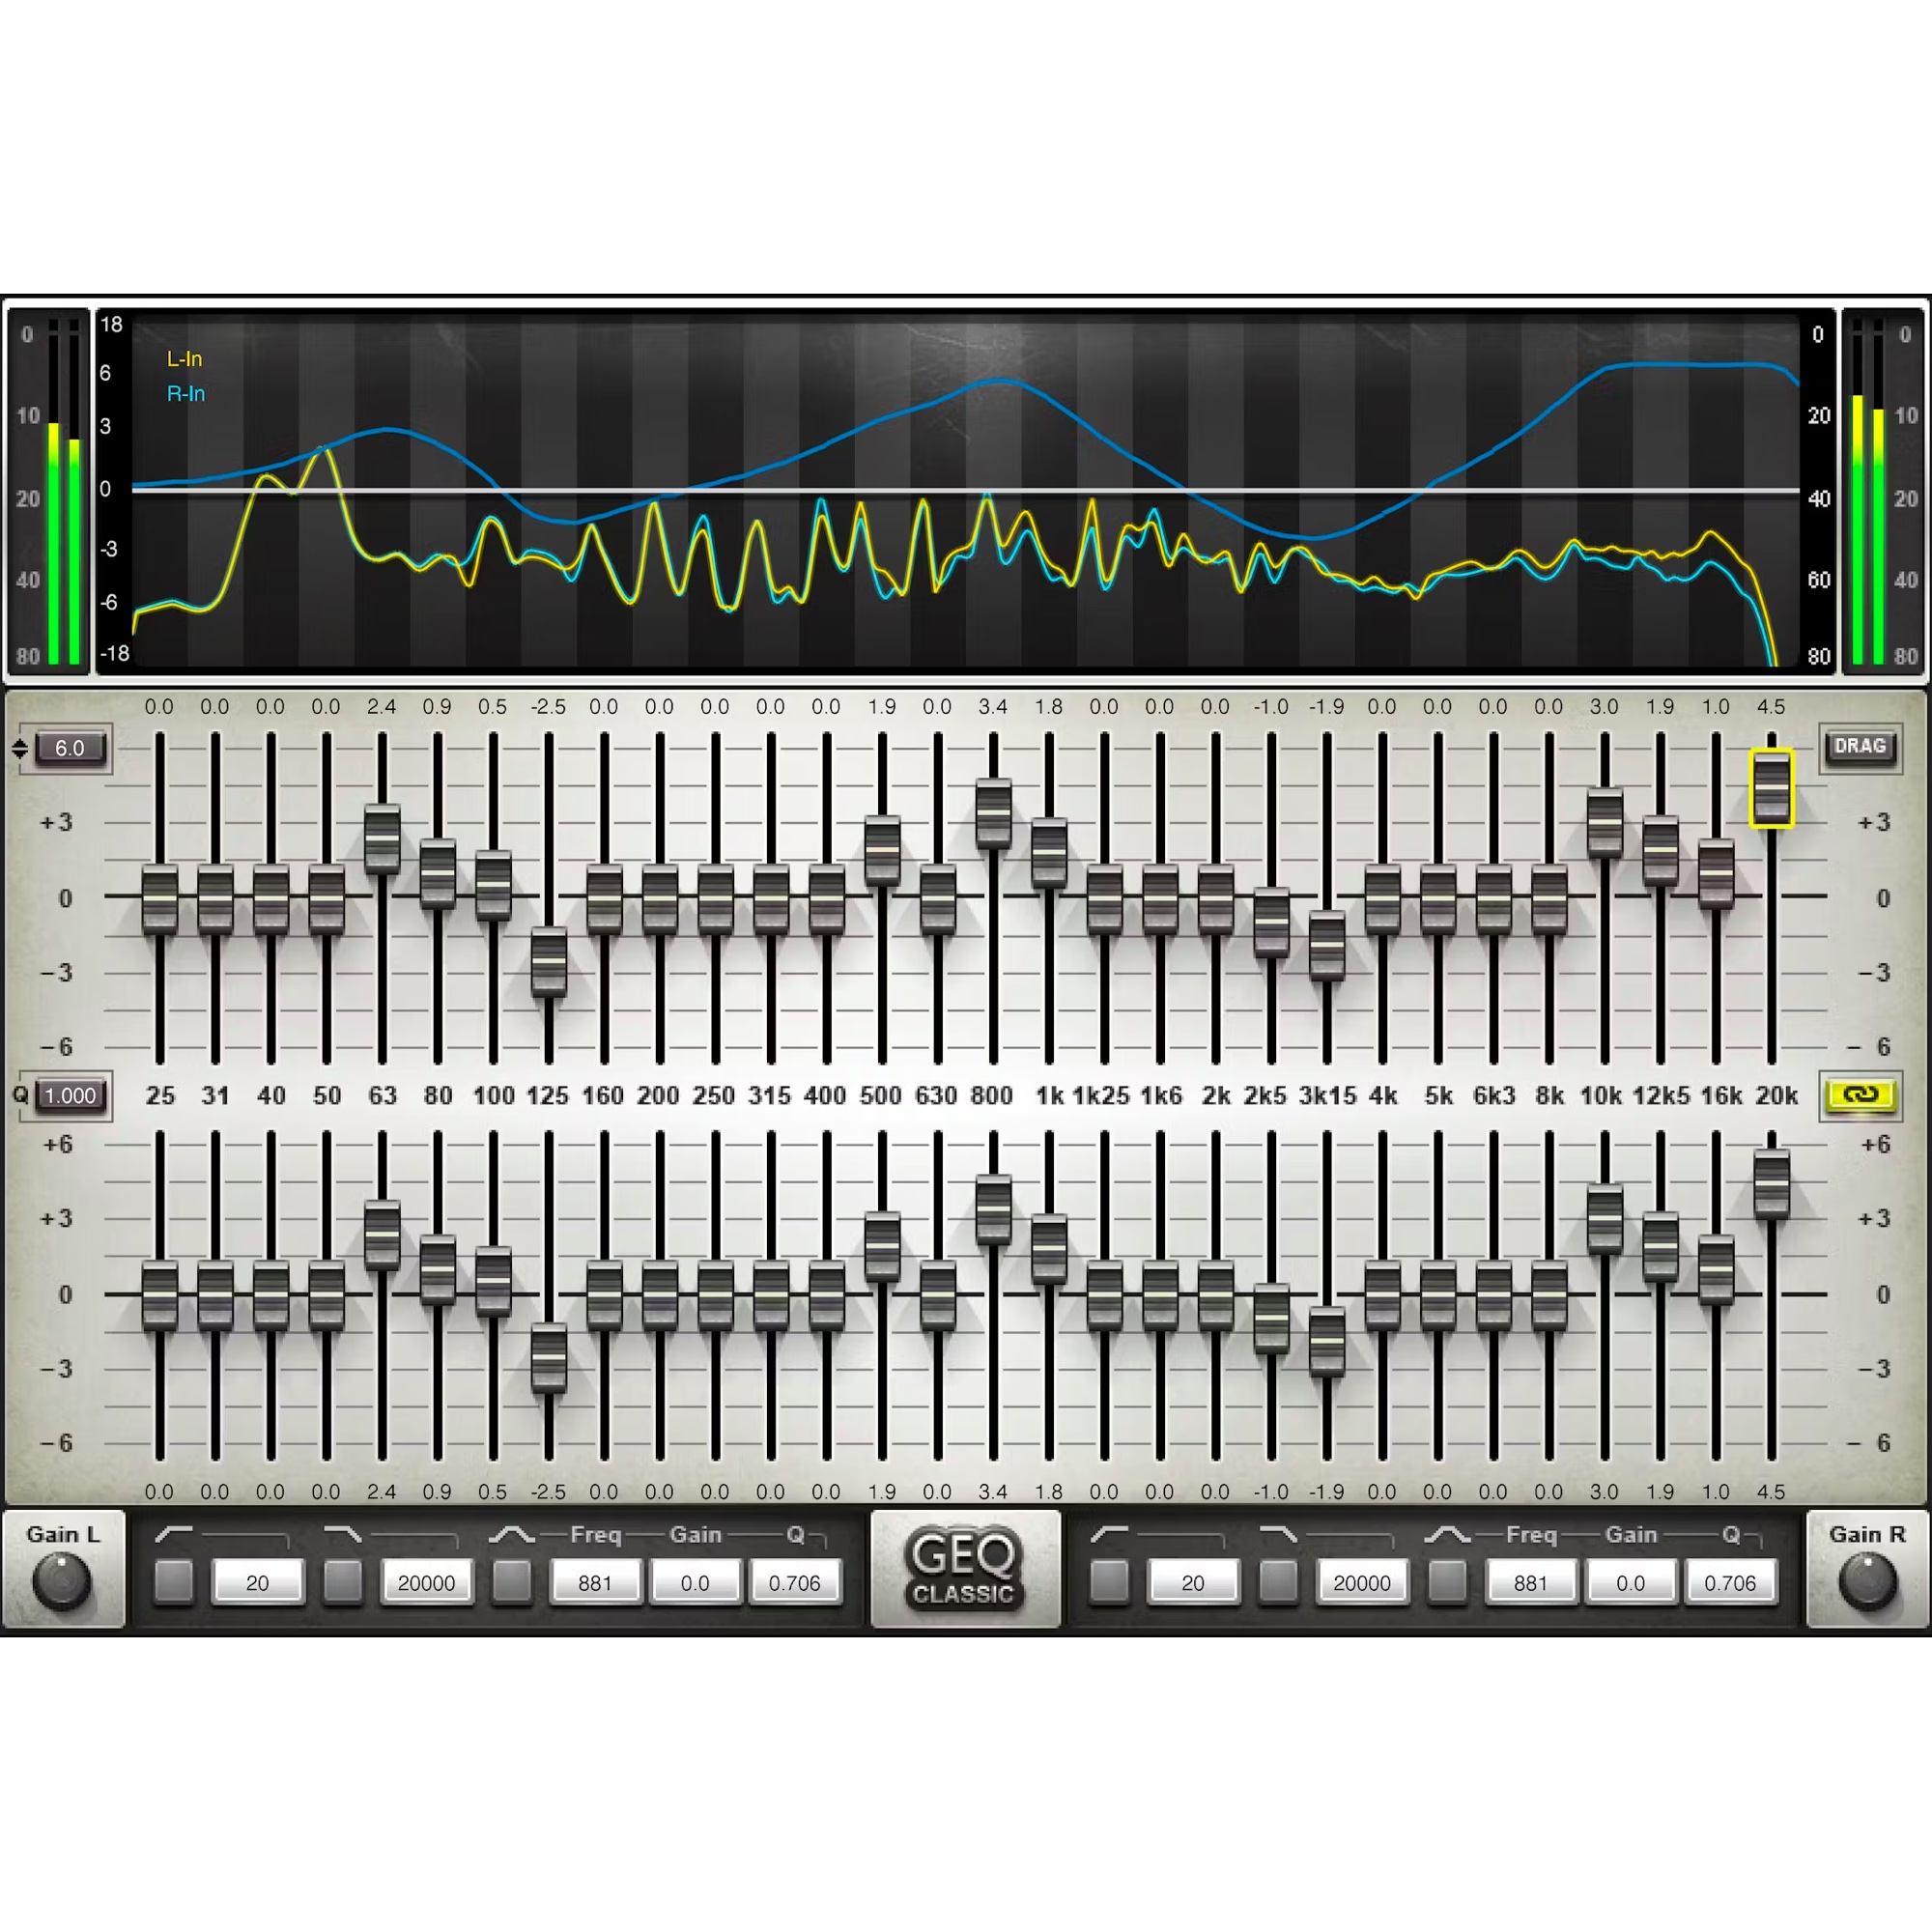Click the left bell Q field showing 0.706
Viewport: 1932px width, 1932px height.
(x=795, y=1583)
